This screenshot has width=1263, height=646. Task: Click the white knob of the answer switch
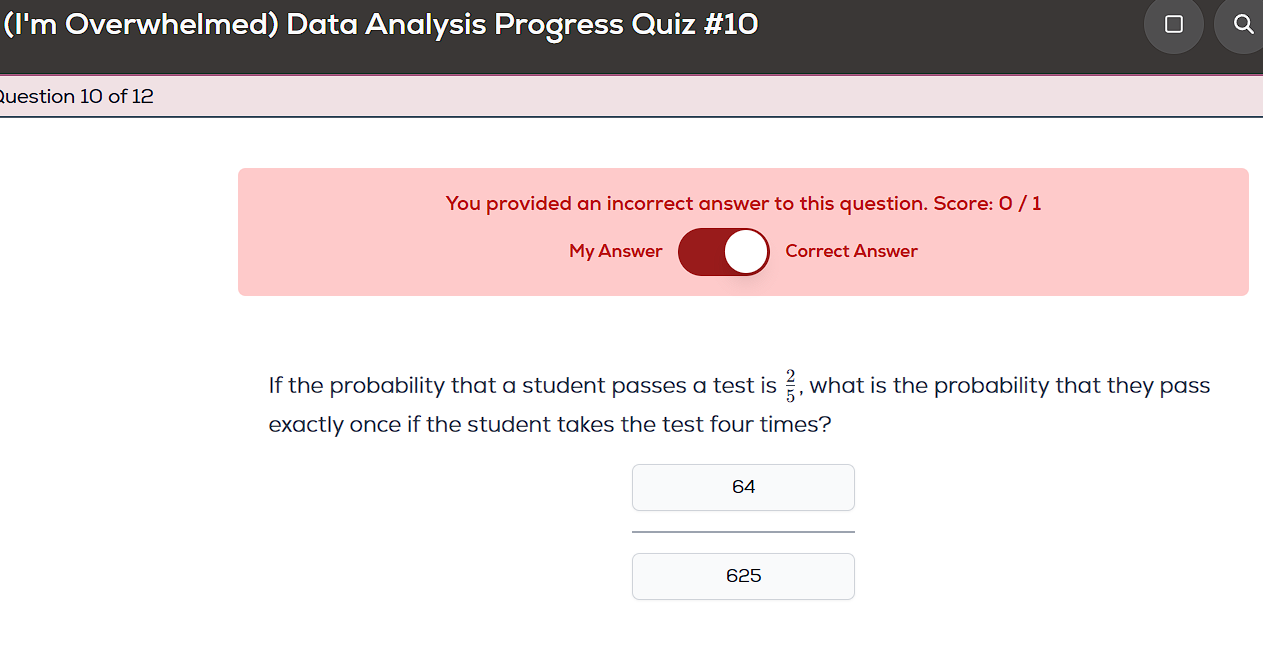point(746,252)
